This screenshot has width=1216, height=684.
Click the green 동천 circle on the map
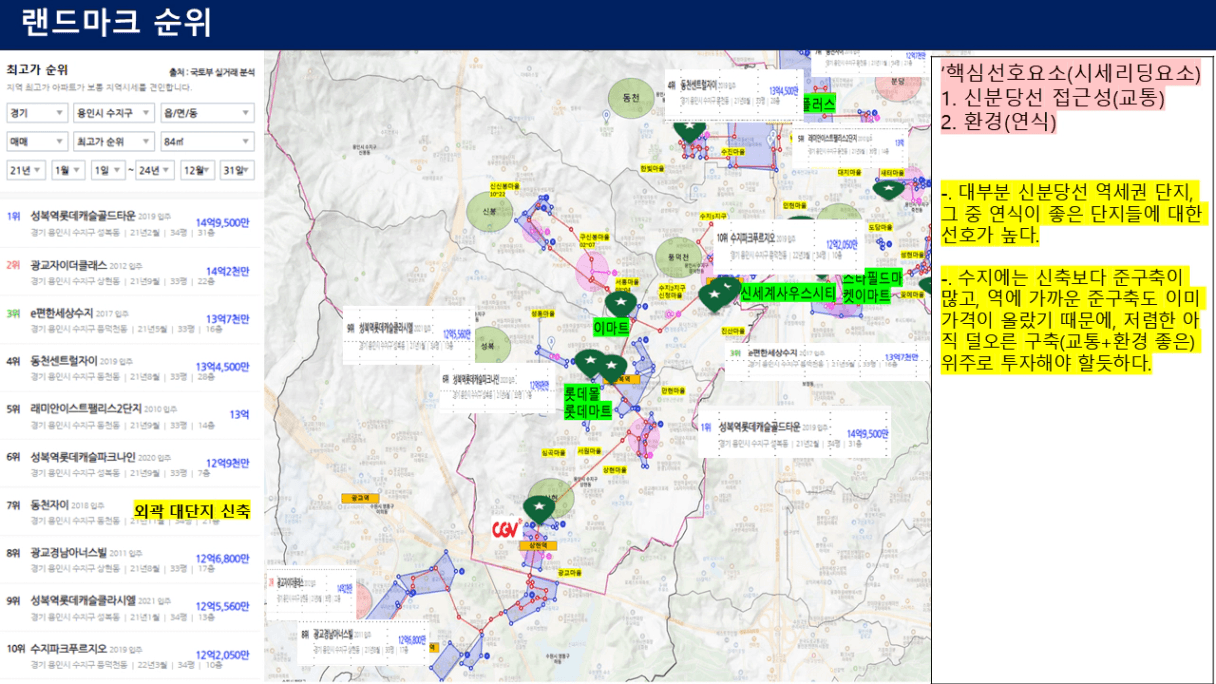click(x=630, y=97)
